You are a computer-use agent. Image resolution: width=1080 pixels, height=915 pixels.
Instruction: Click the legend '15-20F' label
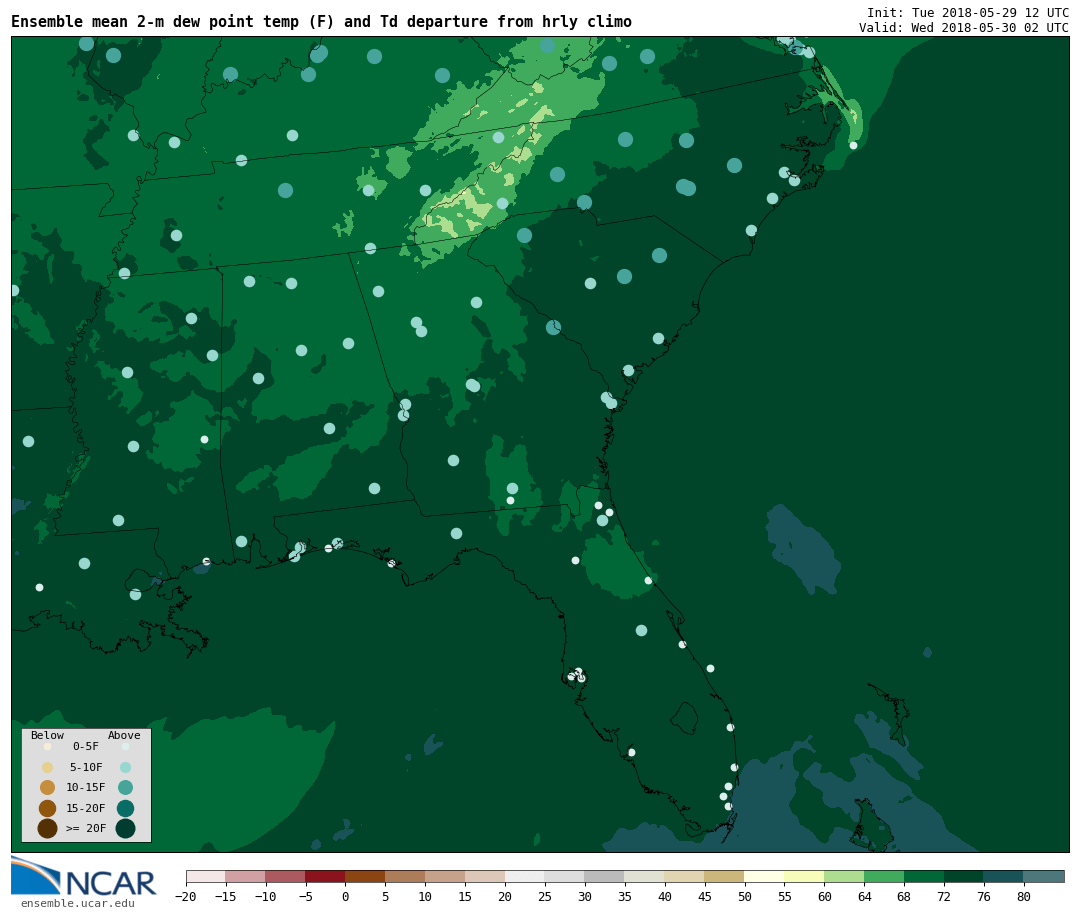[x=85, y=808]
